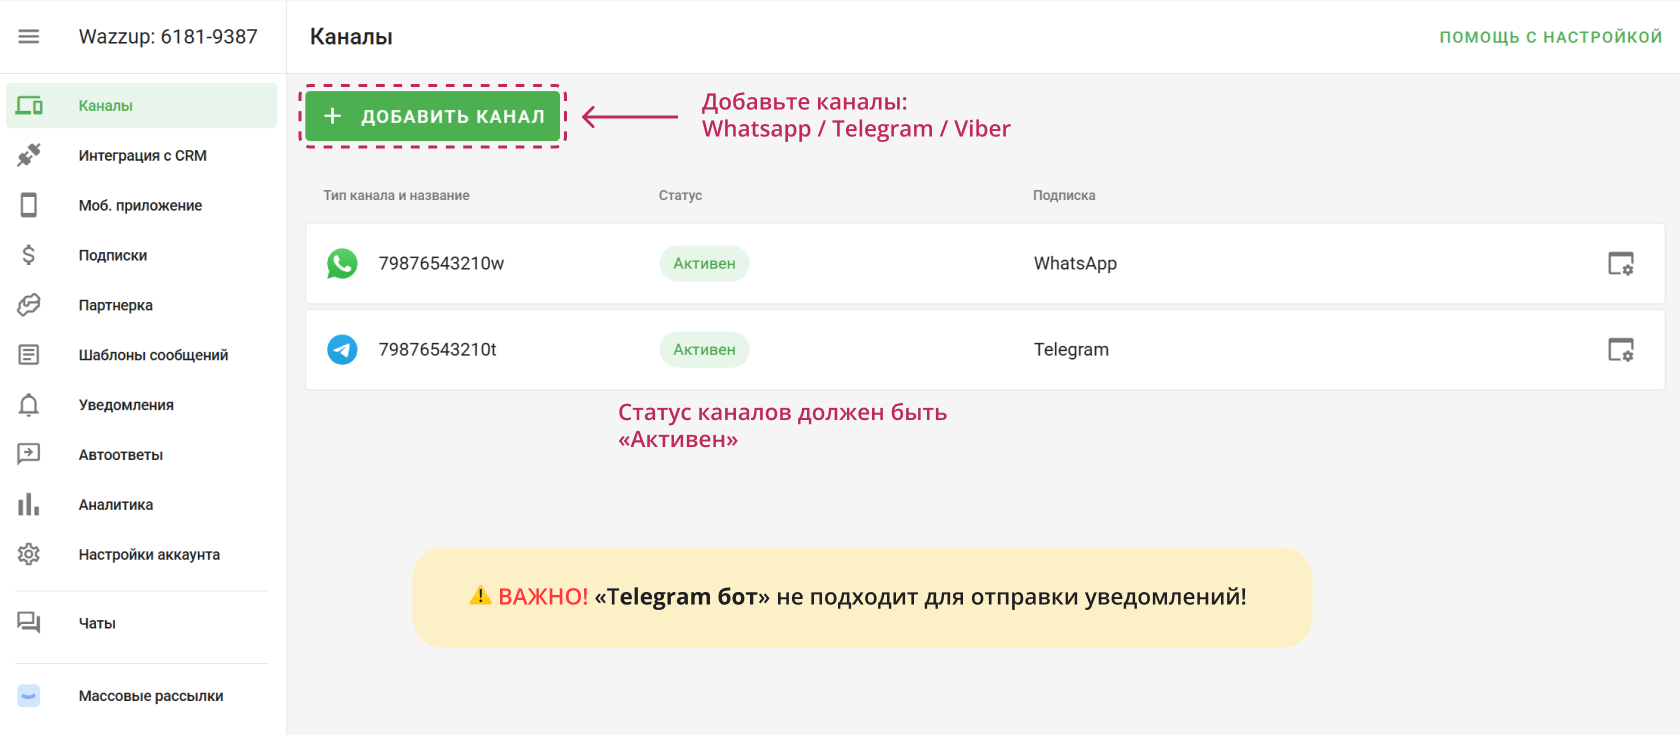
Task: Click the Telegram logo in channel row
Action: coord(342,350)
